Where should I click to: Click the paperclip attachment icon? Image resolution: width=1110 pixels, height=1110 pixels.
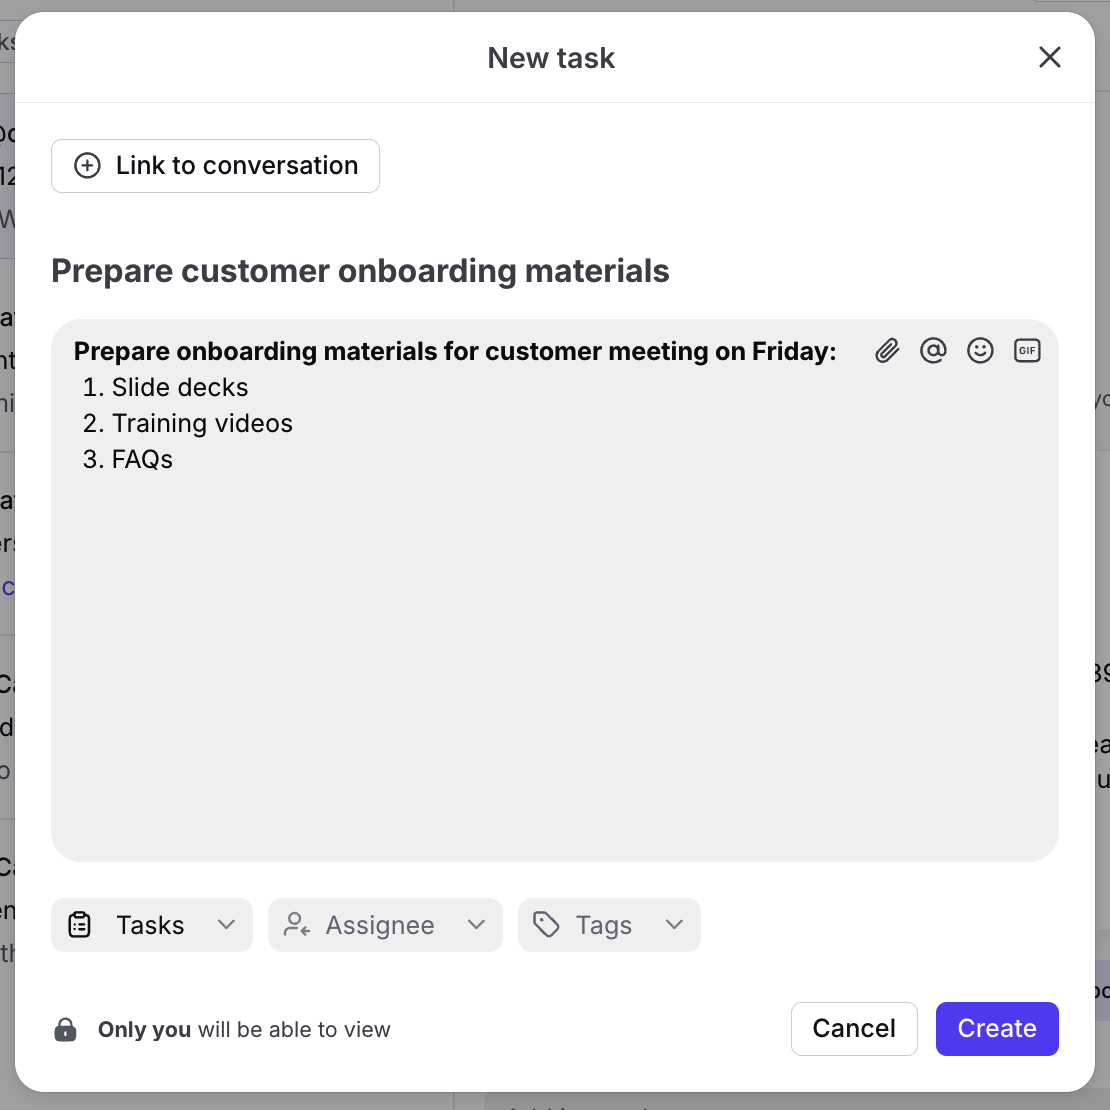click(887, 350)
